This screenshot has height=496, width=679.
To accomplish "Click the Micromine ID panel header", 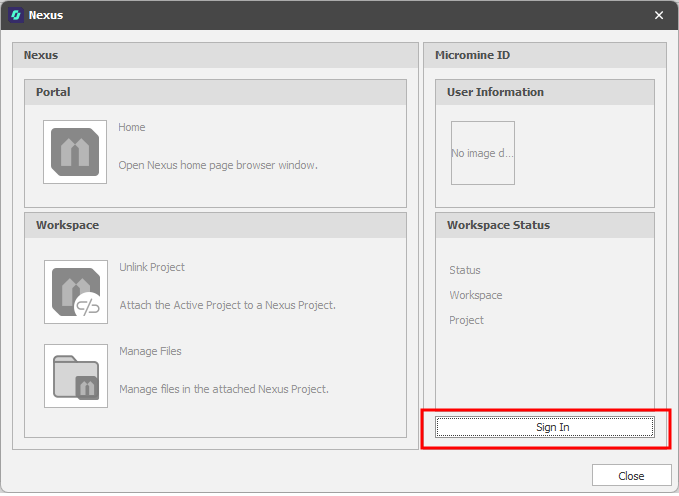I will click(545, 55).
